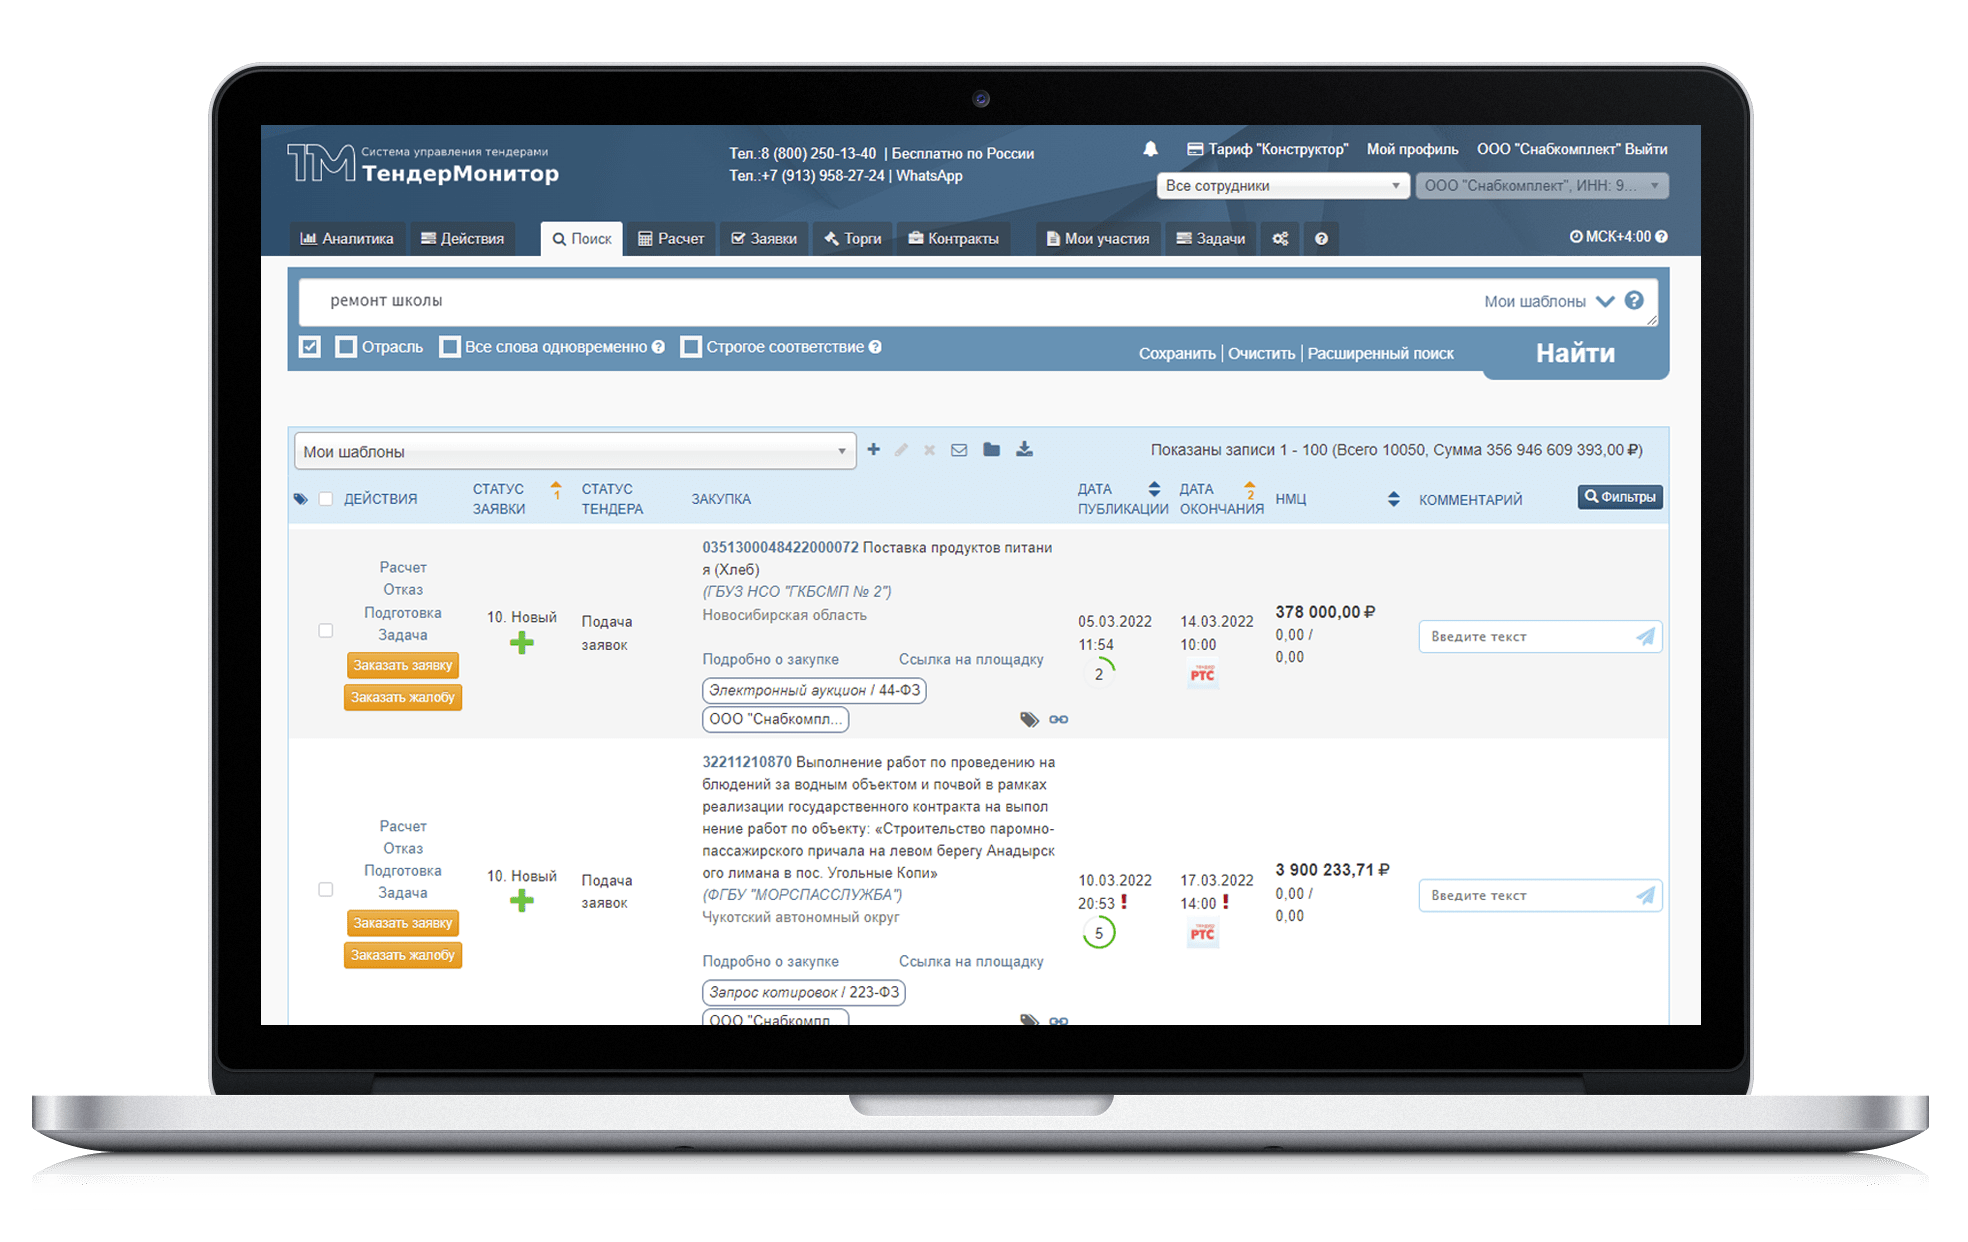The width and height of the screenshot is (1968, 1242).
Task: Open the Контракты tab
Action: point(953,239)
